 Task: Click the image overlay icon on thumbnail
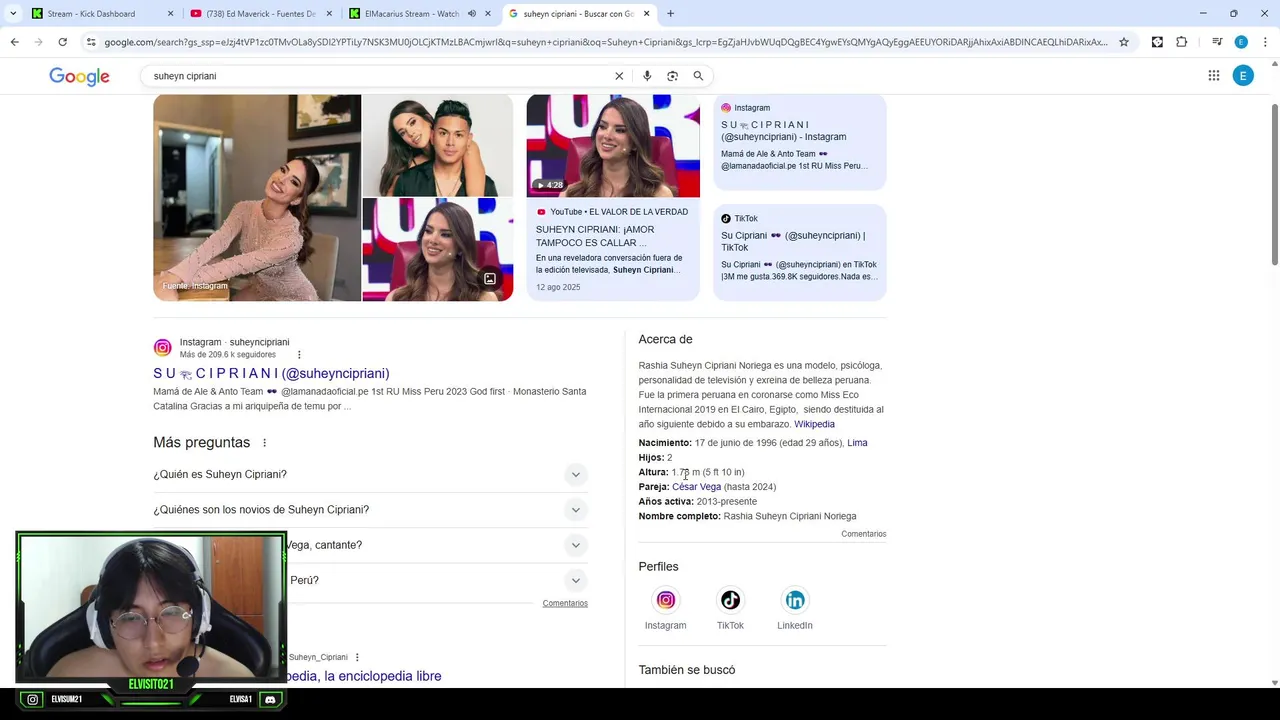490,279
